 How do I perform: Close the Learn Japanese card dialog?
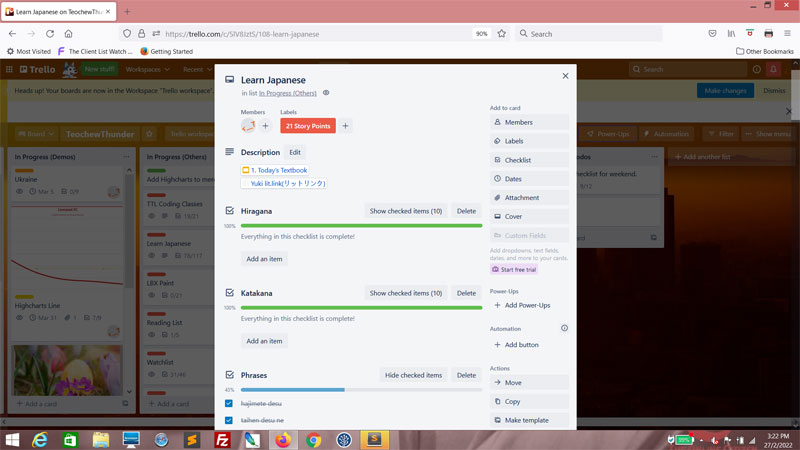pyautogui.click(x=565, y=76)
